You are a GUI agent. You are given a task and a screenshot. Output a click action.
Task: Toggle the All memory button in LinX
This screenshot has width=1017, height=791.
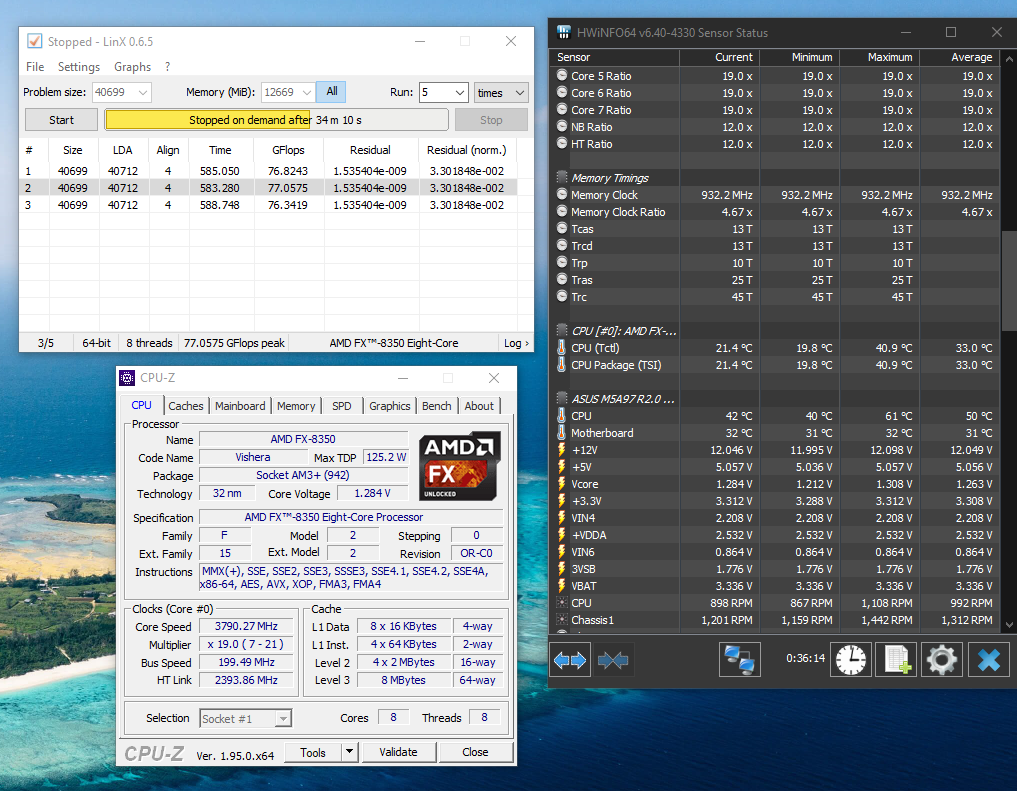pos(331,92)
